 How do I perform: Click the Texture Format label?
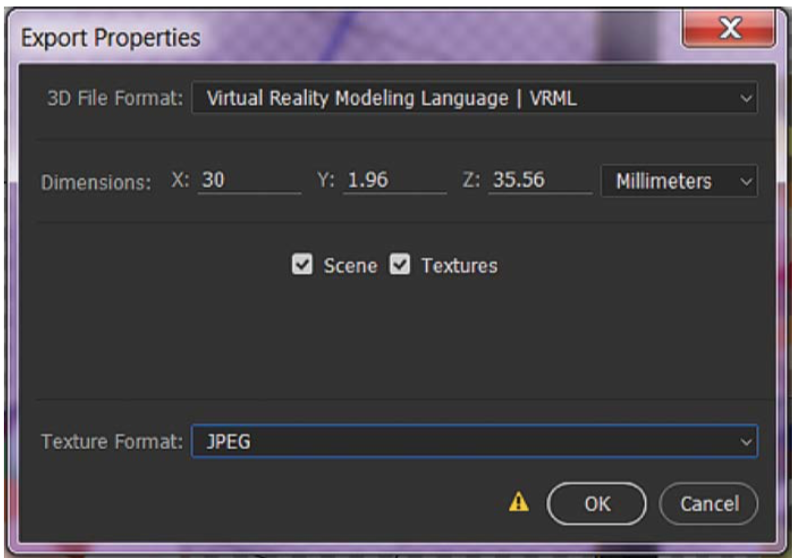(x=112, y=441)
